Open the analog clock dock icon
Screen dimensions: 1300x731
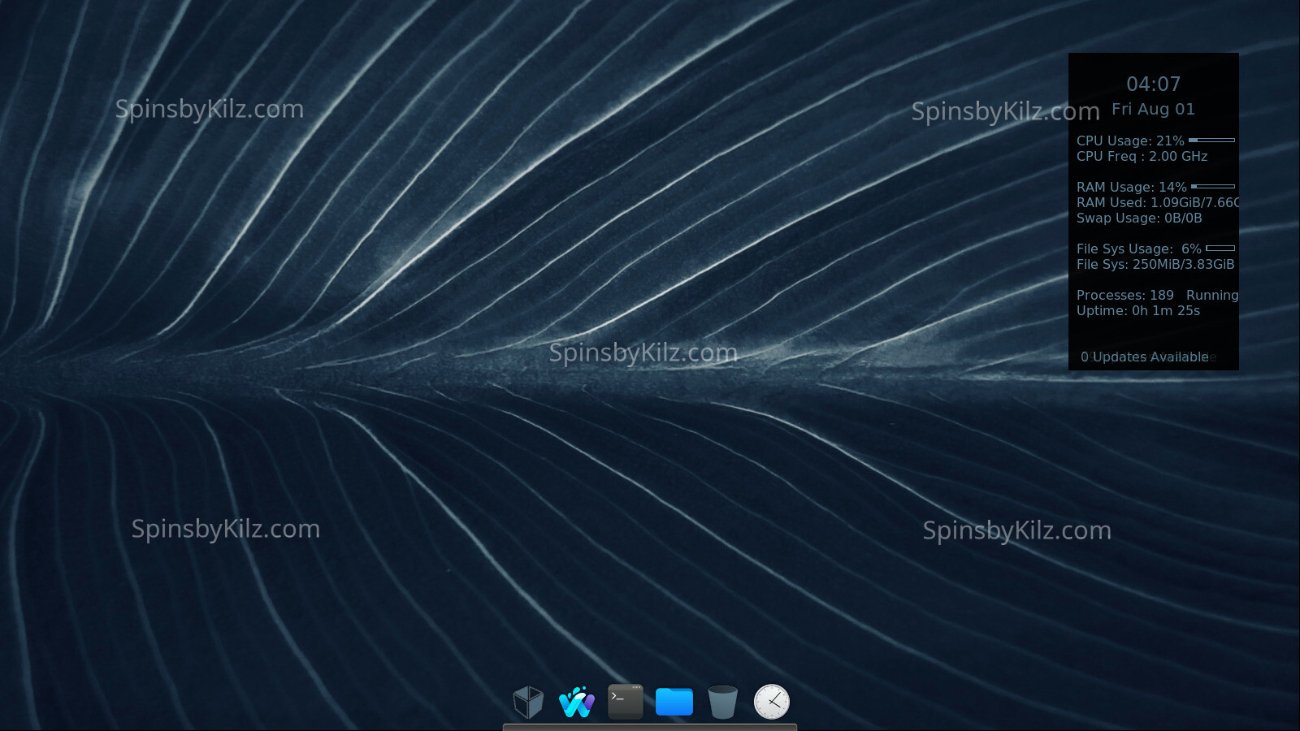tap(772, 702)
